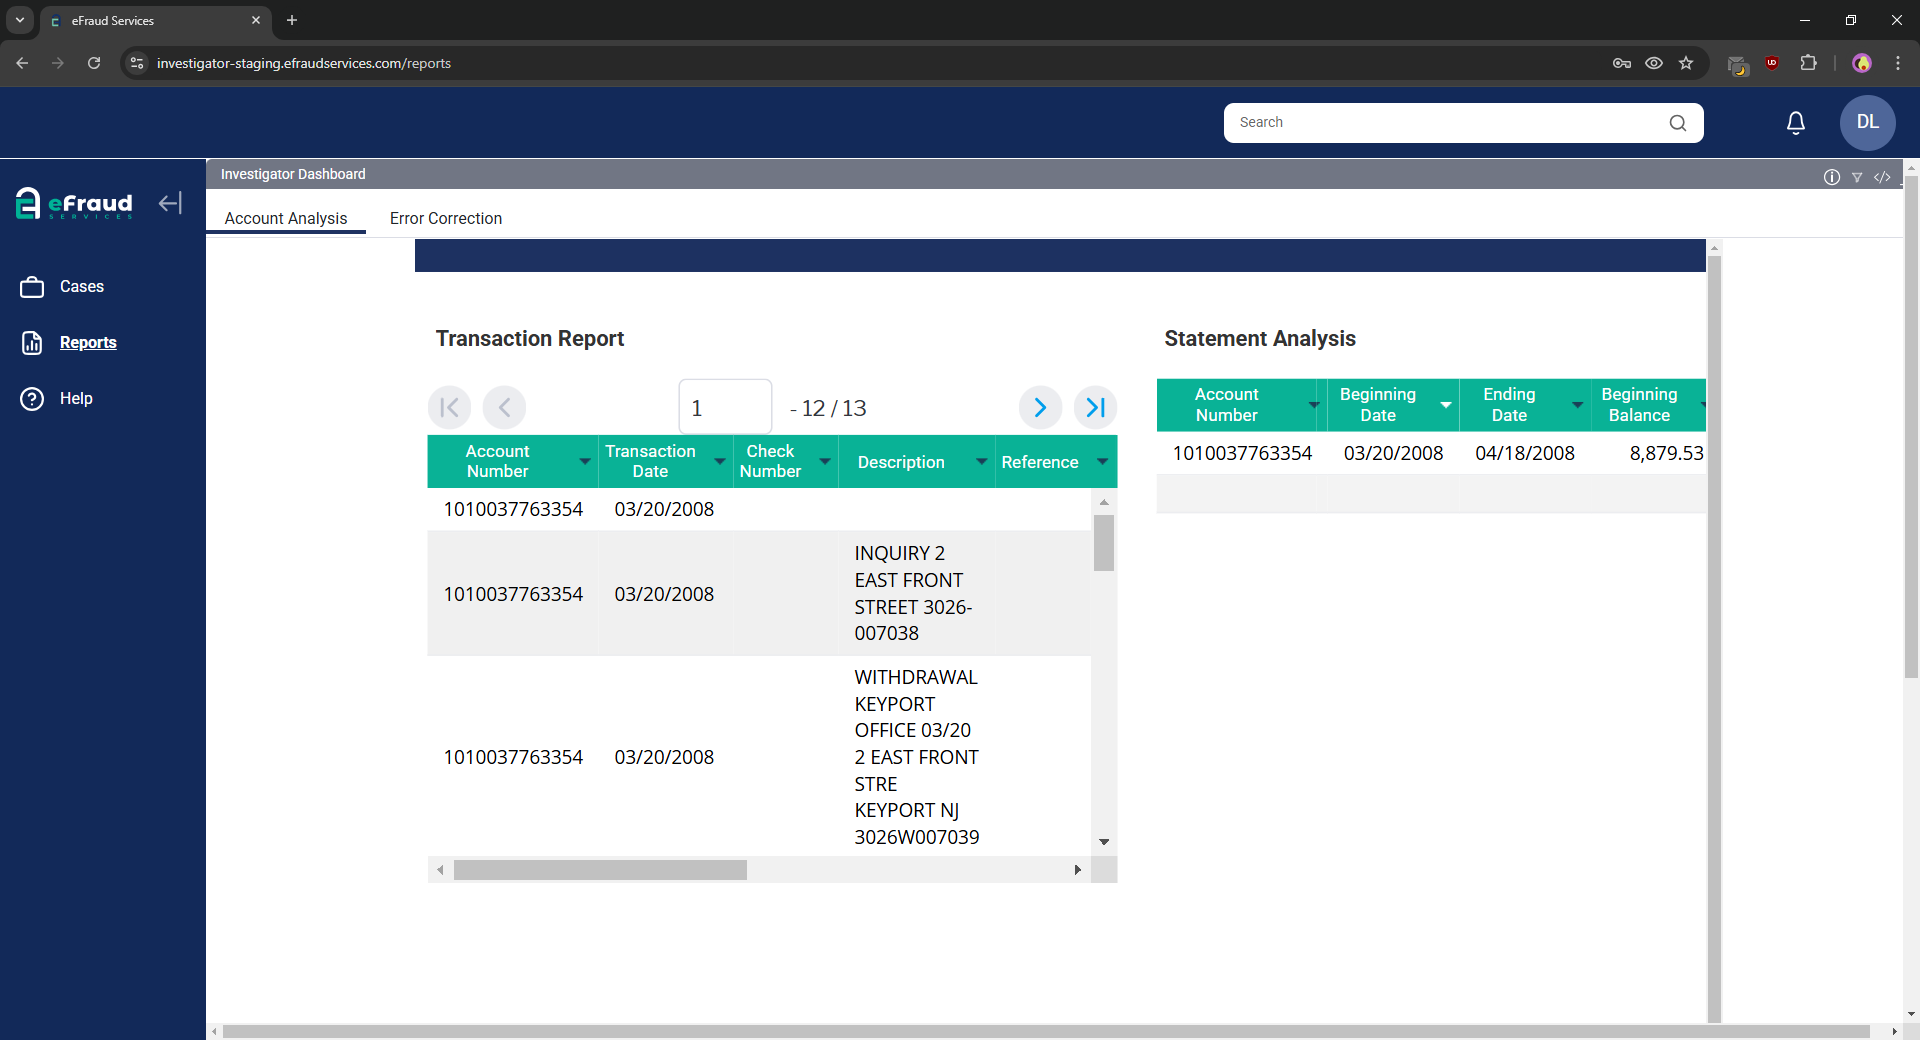1920x1040 pixels.
Task: Click the Statement Analysis account number 1010037763354
Action: [1242, 453]
